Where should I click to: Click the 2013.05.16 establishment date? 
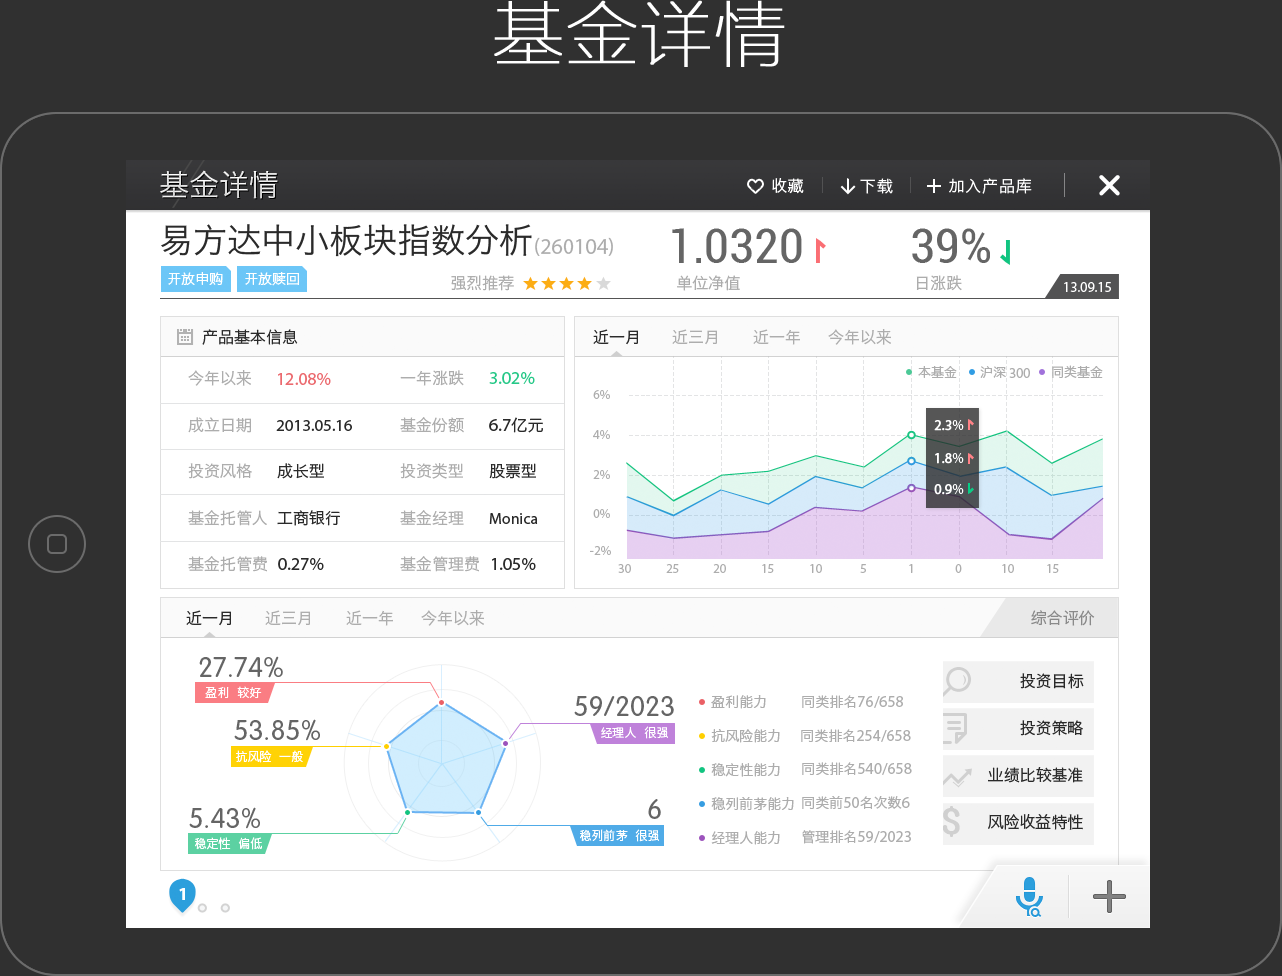[x=314, y=425]
